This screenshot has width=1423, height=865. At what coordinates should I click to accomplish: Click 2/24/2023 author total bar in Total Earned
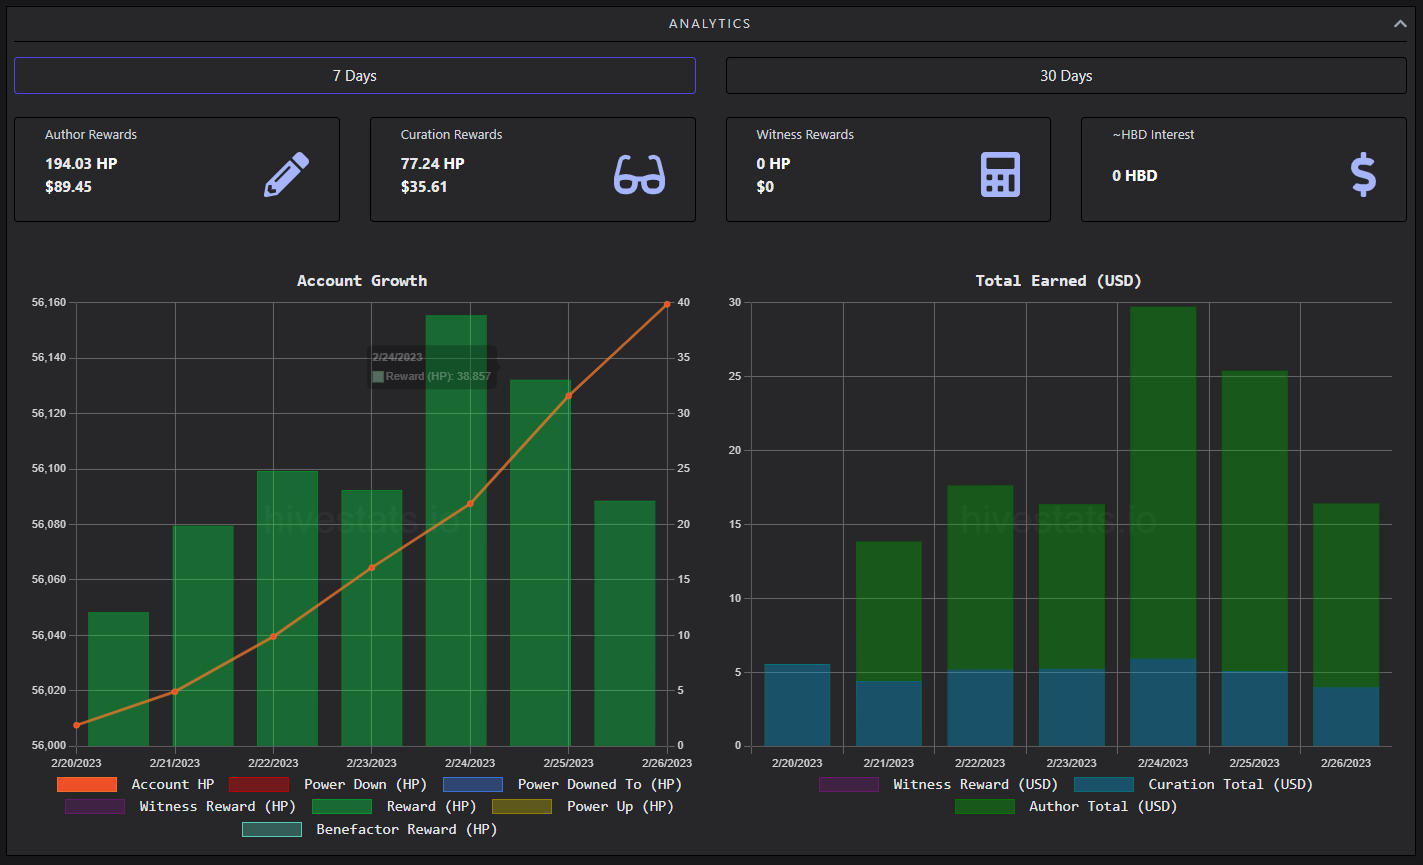coord(1163,483)
